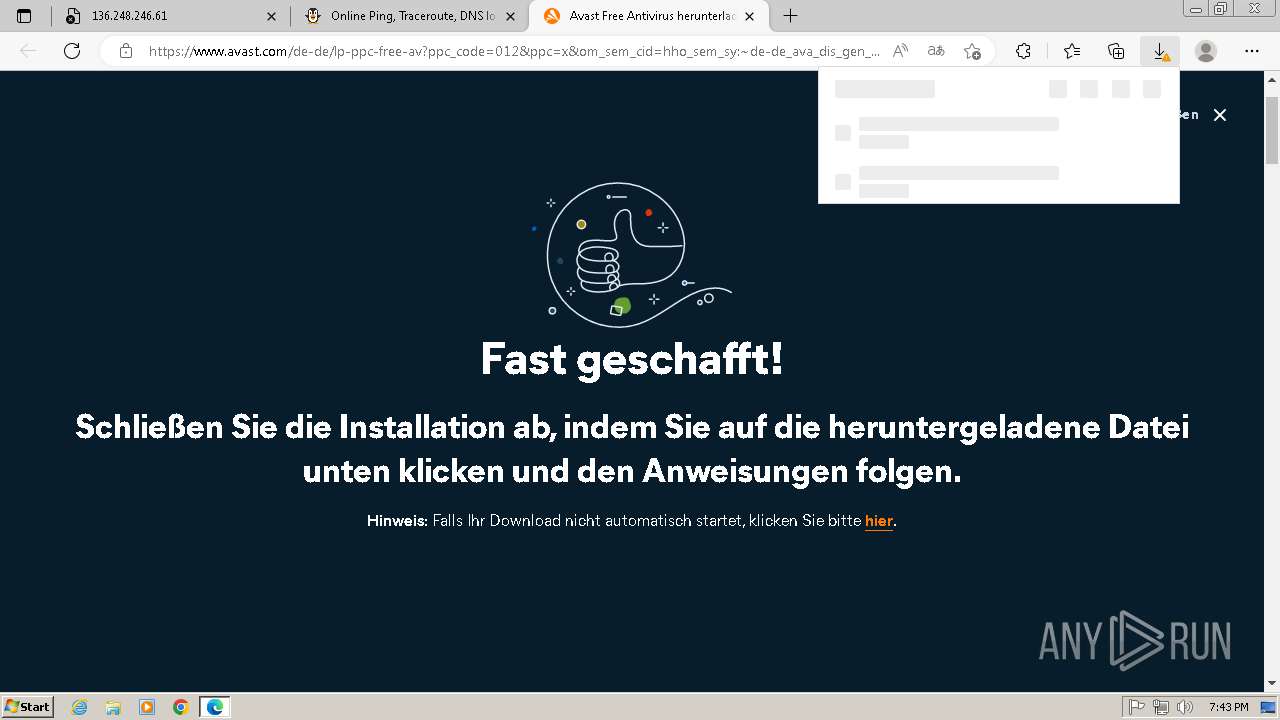Screen dimensions: 1280x720
Task: Launch Chrome from the taskbar
Action: coord(181,707)
